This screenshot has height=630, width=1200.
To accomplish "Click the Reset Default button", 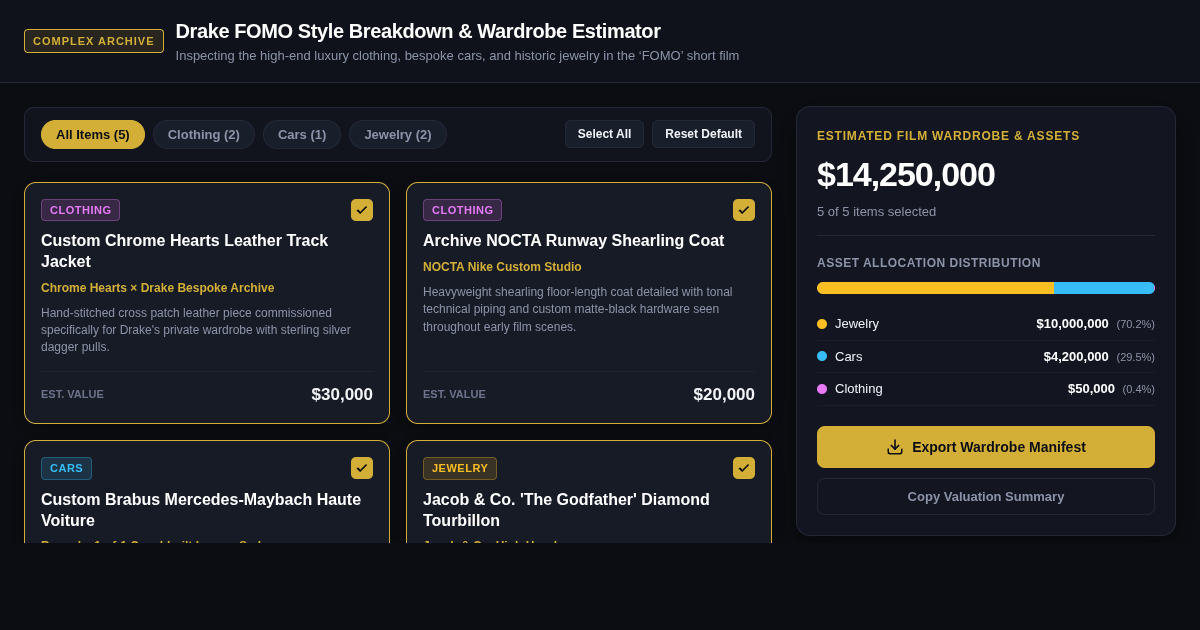I will 704,134.
